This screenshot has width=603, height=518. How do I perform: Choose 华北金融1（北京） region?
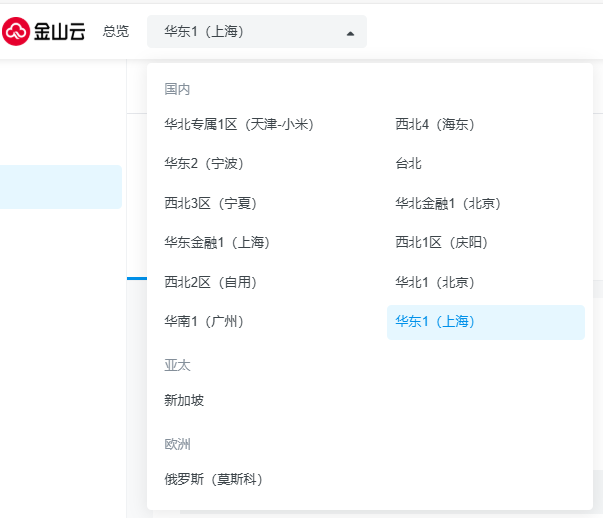(x=448, y=203)
